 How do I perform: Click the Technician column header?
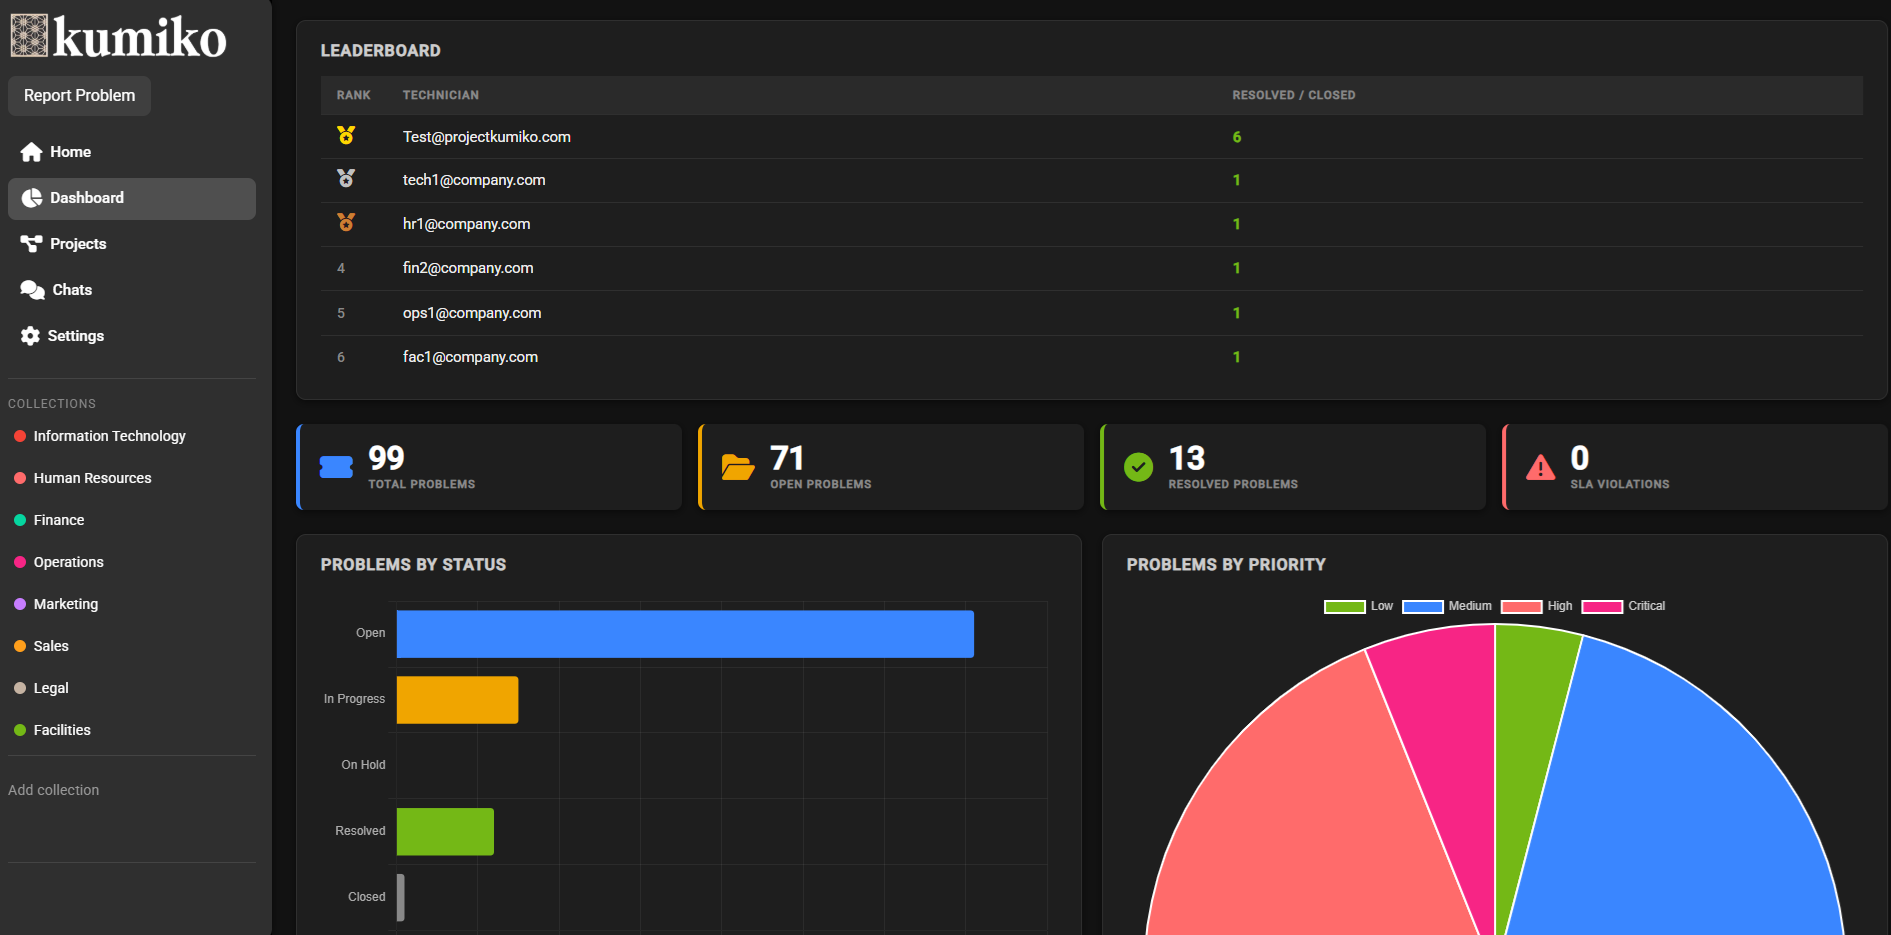tap(441, 95)
